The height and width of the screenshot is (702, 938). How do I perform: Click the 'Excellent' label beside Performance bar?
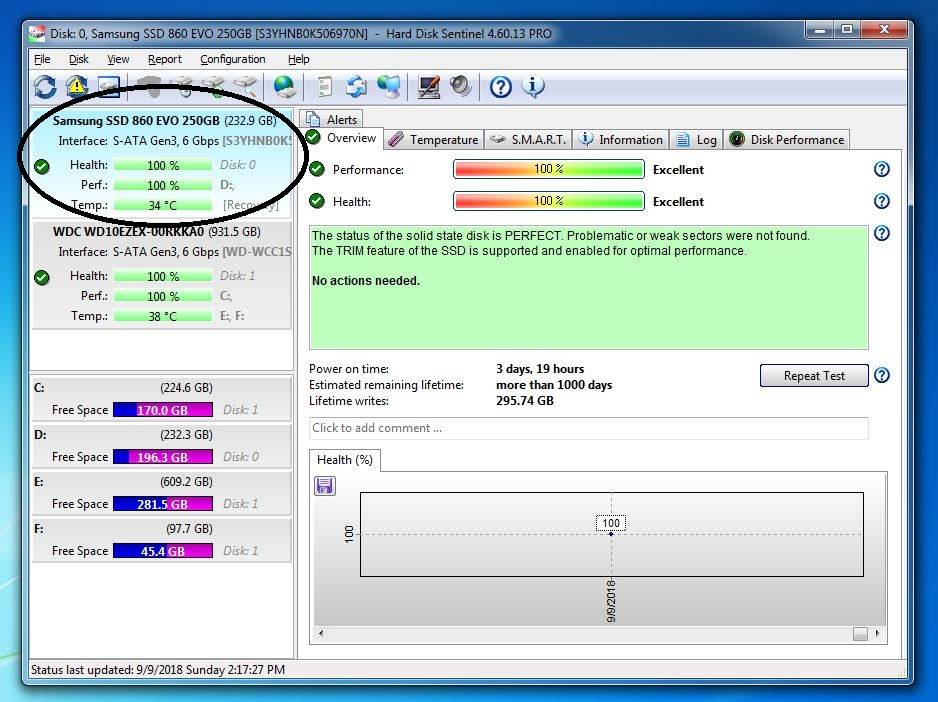point(678,170)
